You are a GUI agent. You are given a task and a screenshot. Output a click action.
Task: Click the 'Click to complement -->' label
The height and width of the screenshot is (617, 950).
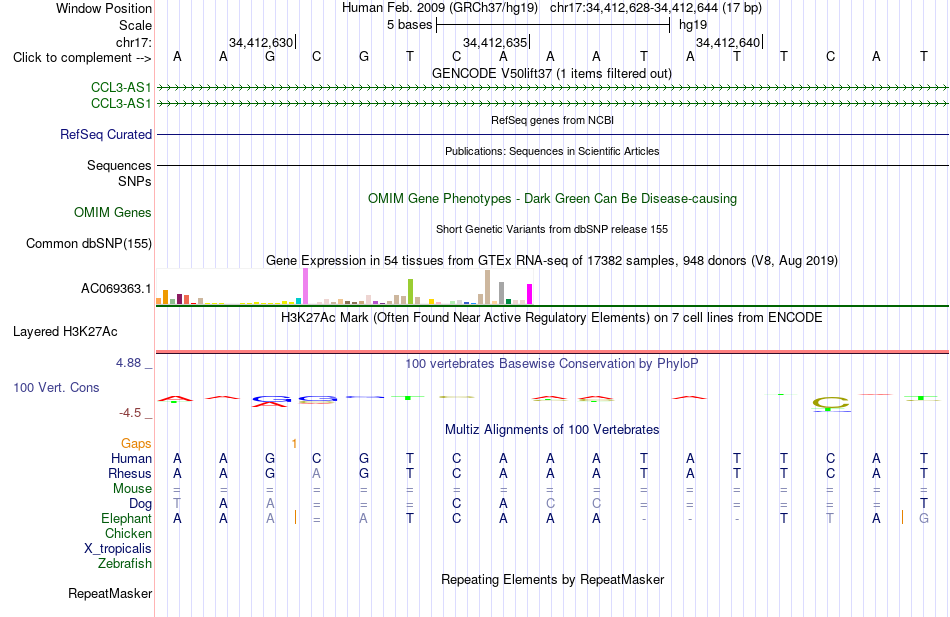point(82,58)
